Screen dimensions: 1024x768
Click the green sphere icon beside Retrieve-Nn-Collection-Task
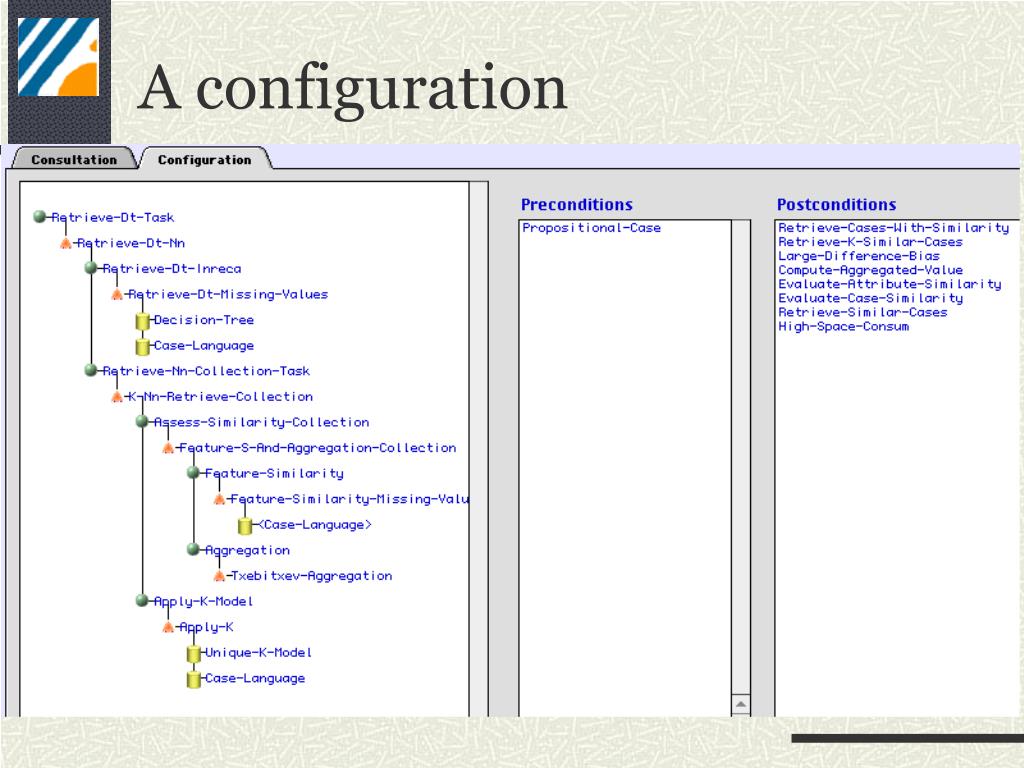[91, 370]
